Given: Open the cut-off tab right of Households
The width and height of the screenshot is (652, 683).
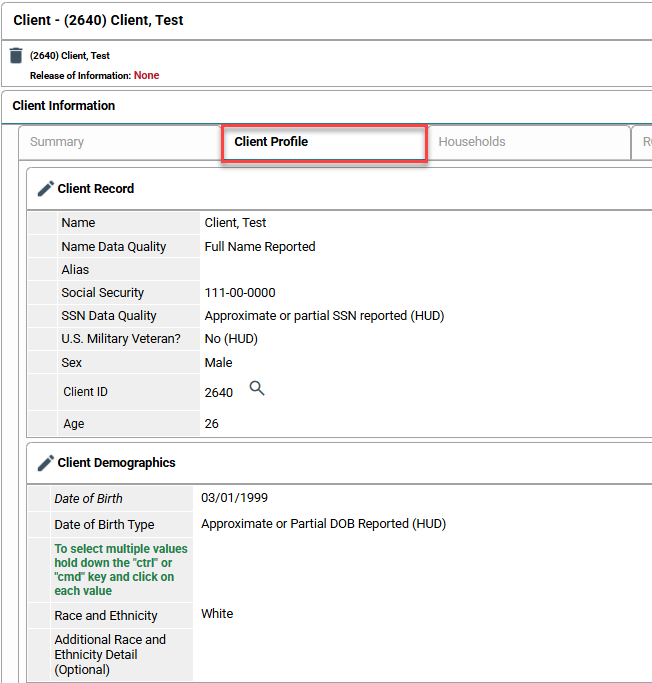Looking at the screenshot, I should [x=643, y=142].
